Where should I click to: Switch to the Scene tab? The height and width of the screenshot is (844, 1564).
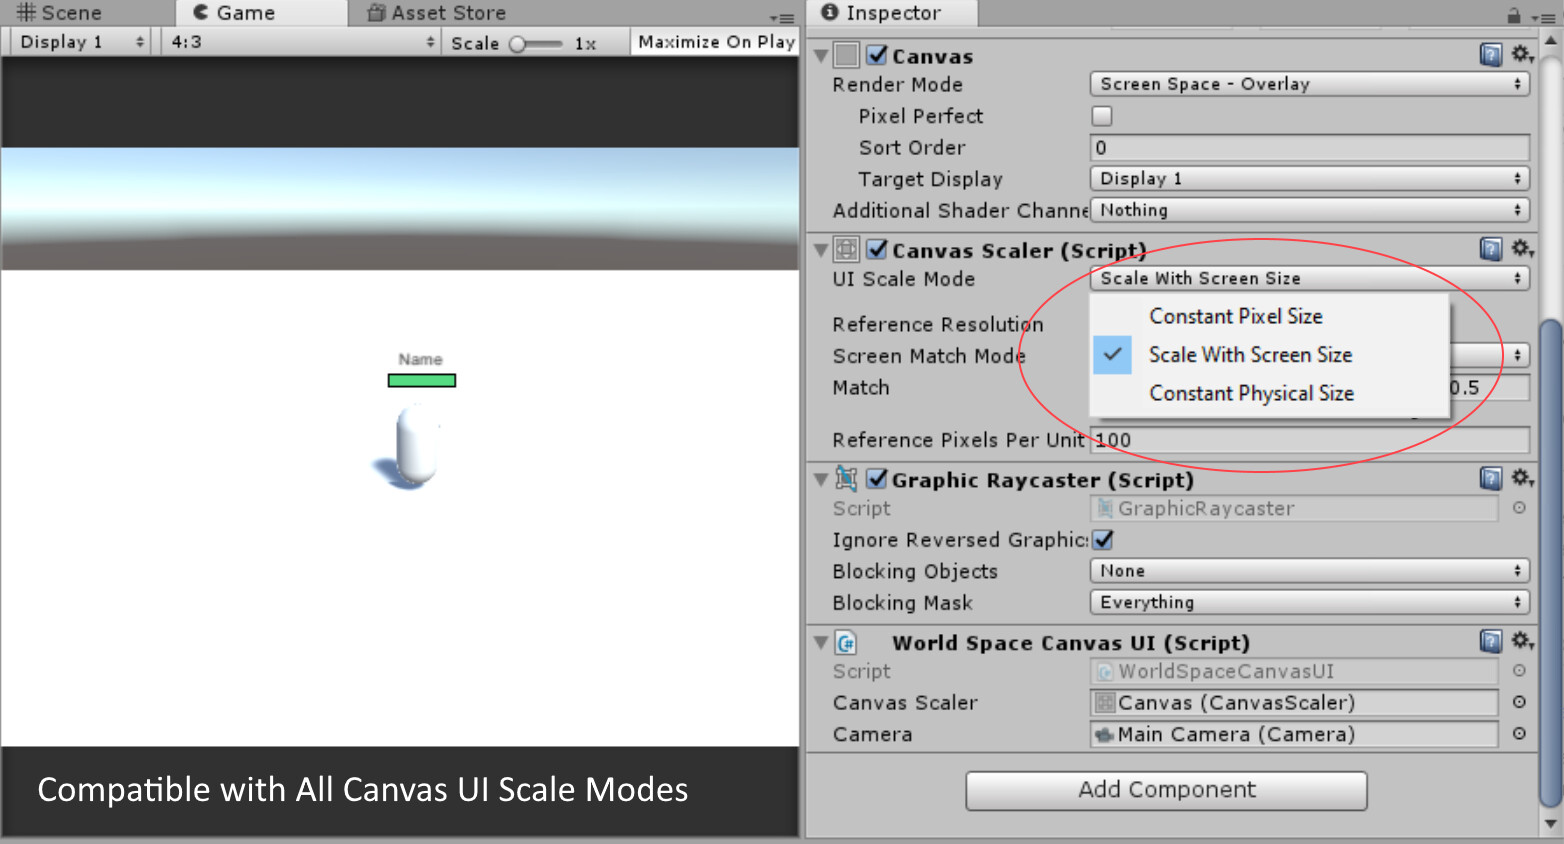tap(60, 12)
